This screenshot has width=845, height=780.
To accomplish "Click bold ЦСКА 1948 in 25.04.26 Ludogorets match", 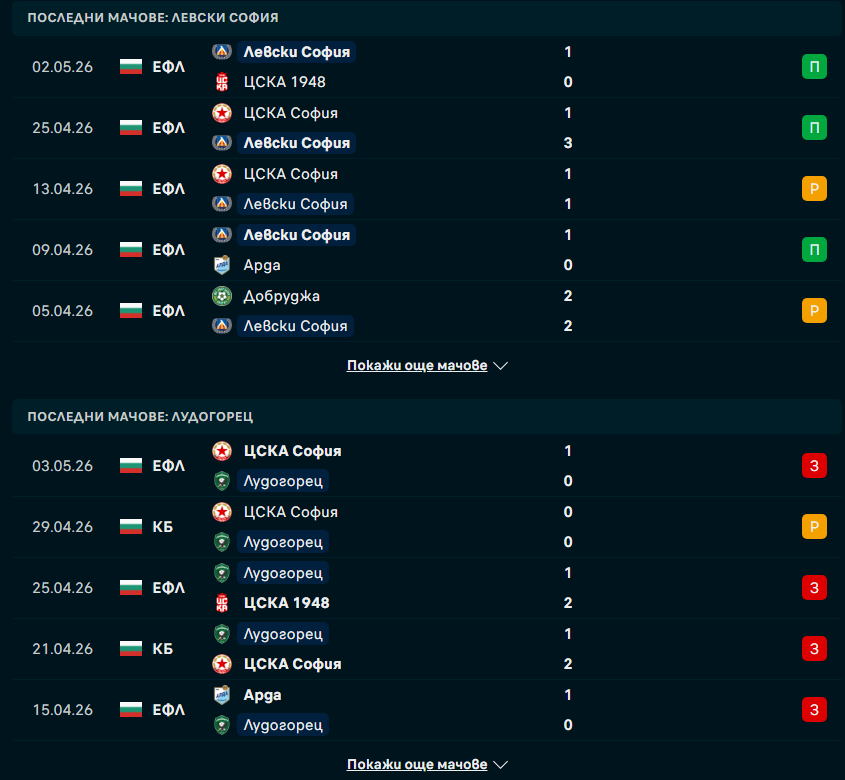I will point(287,603).
